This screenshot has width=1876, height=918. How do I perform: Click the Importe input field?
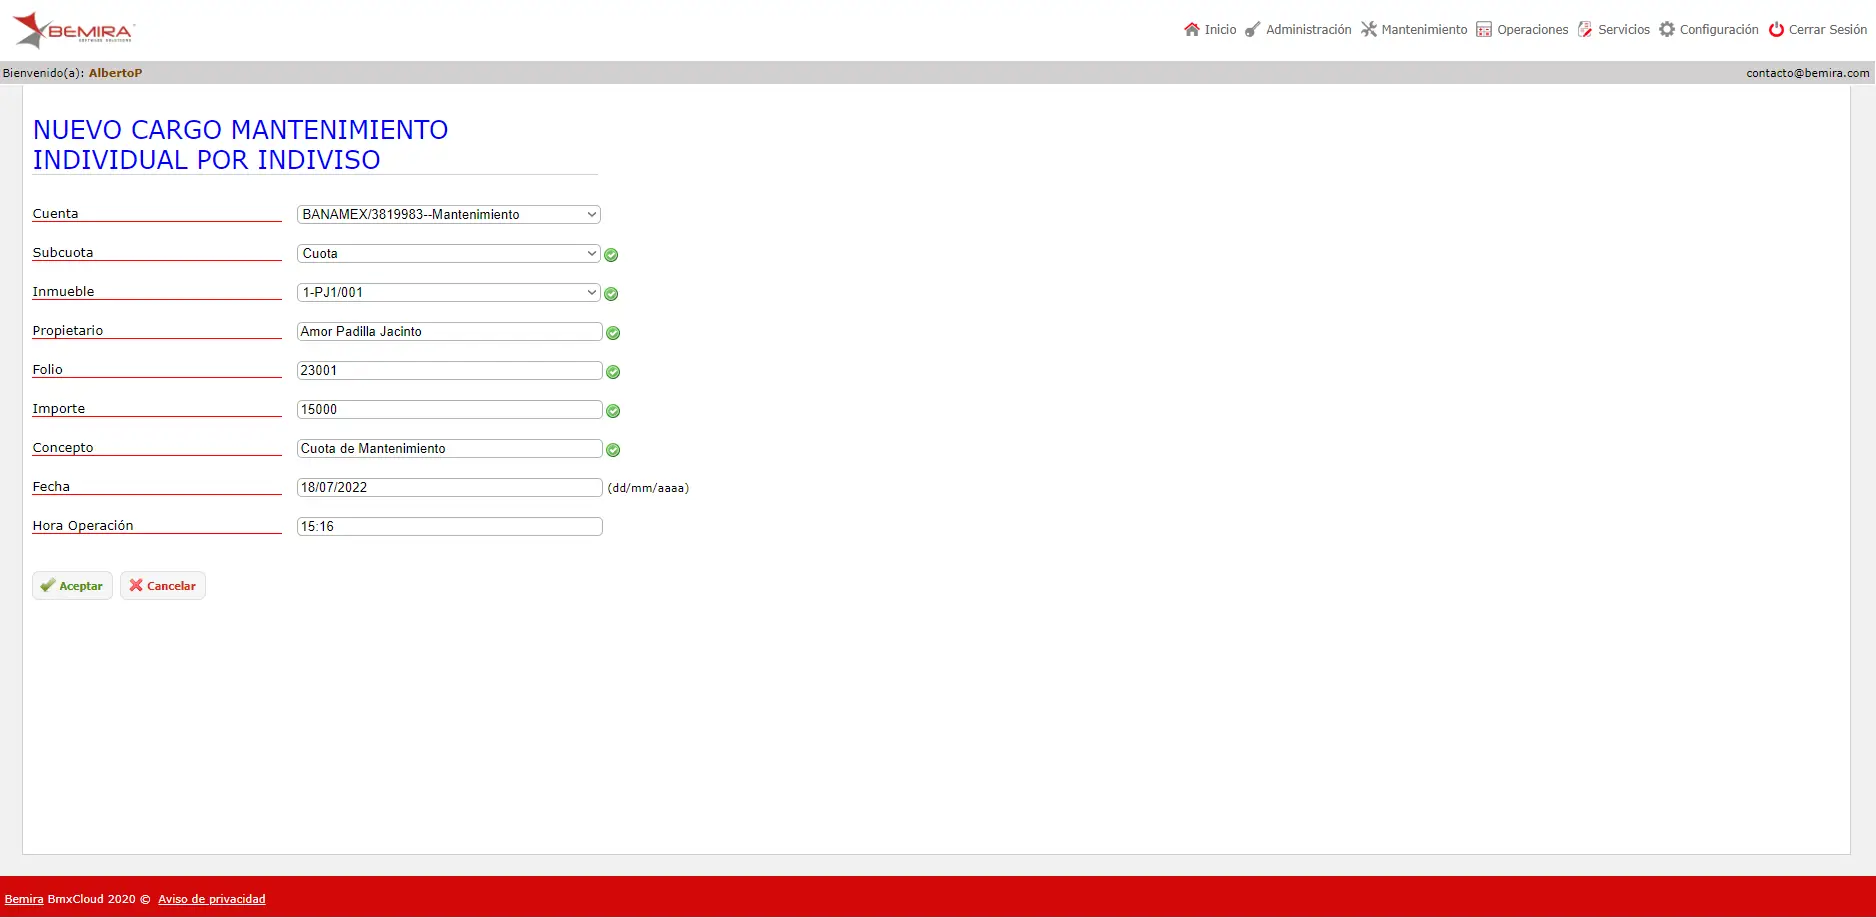tap(450, 409)
